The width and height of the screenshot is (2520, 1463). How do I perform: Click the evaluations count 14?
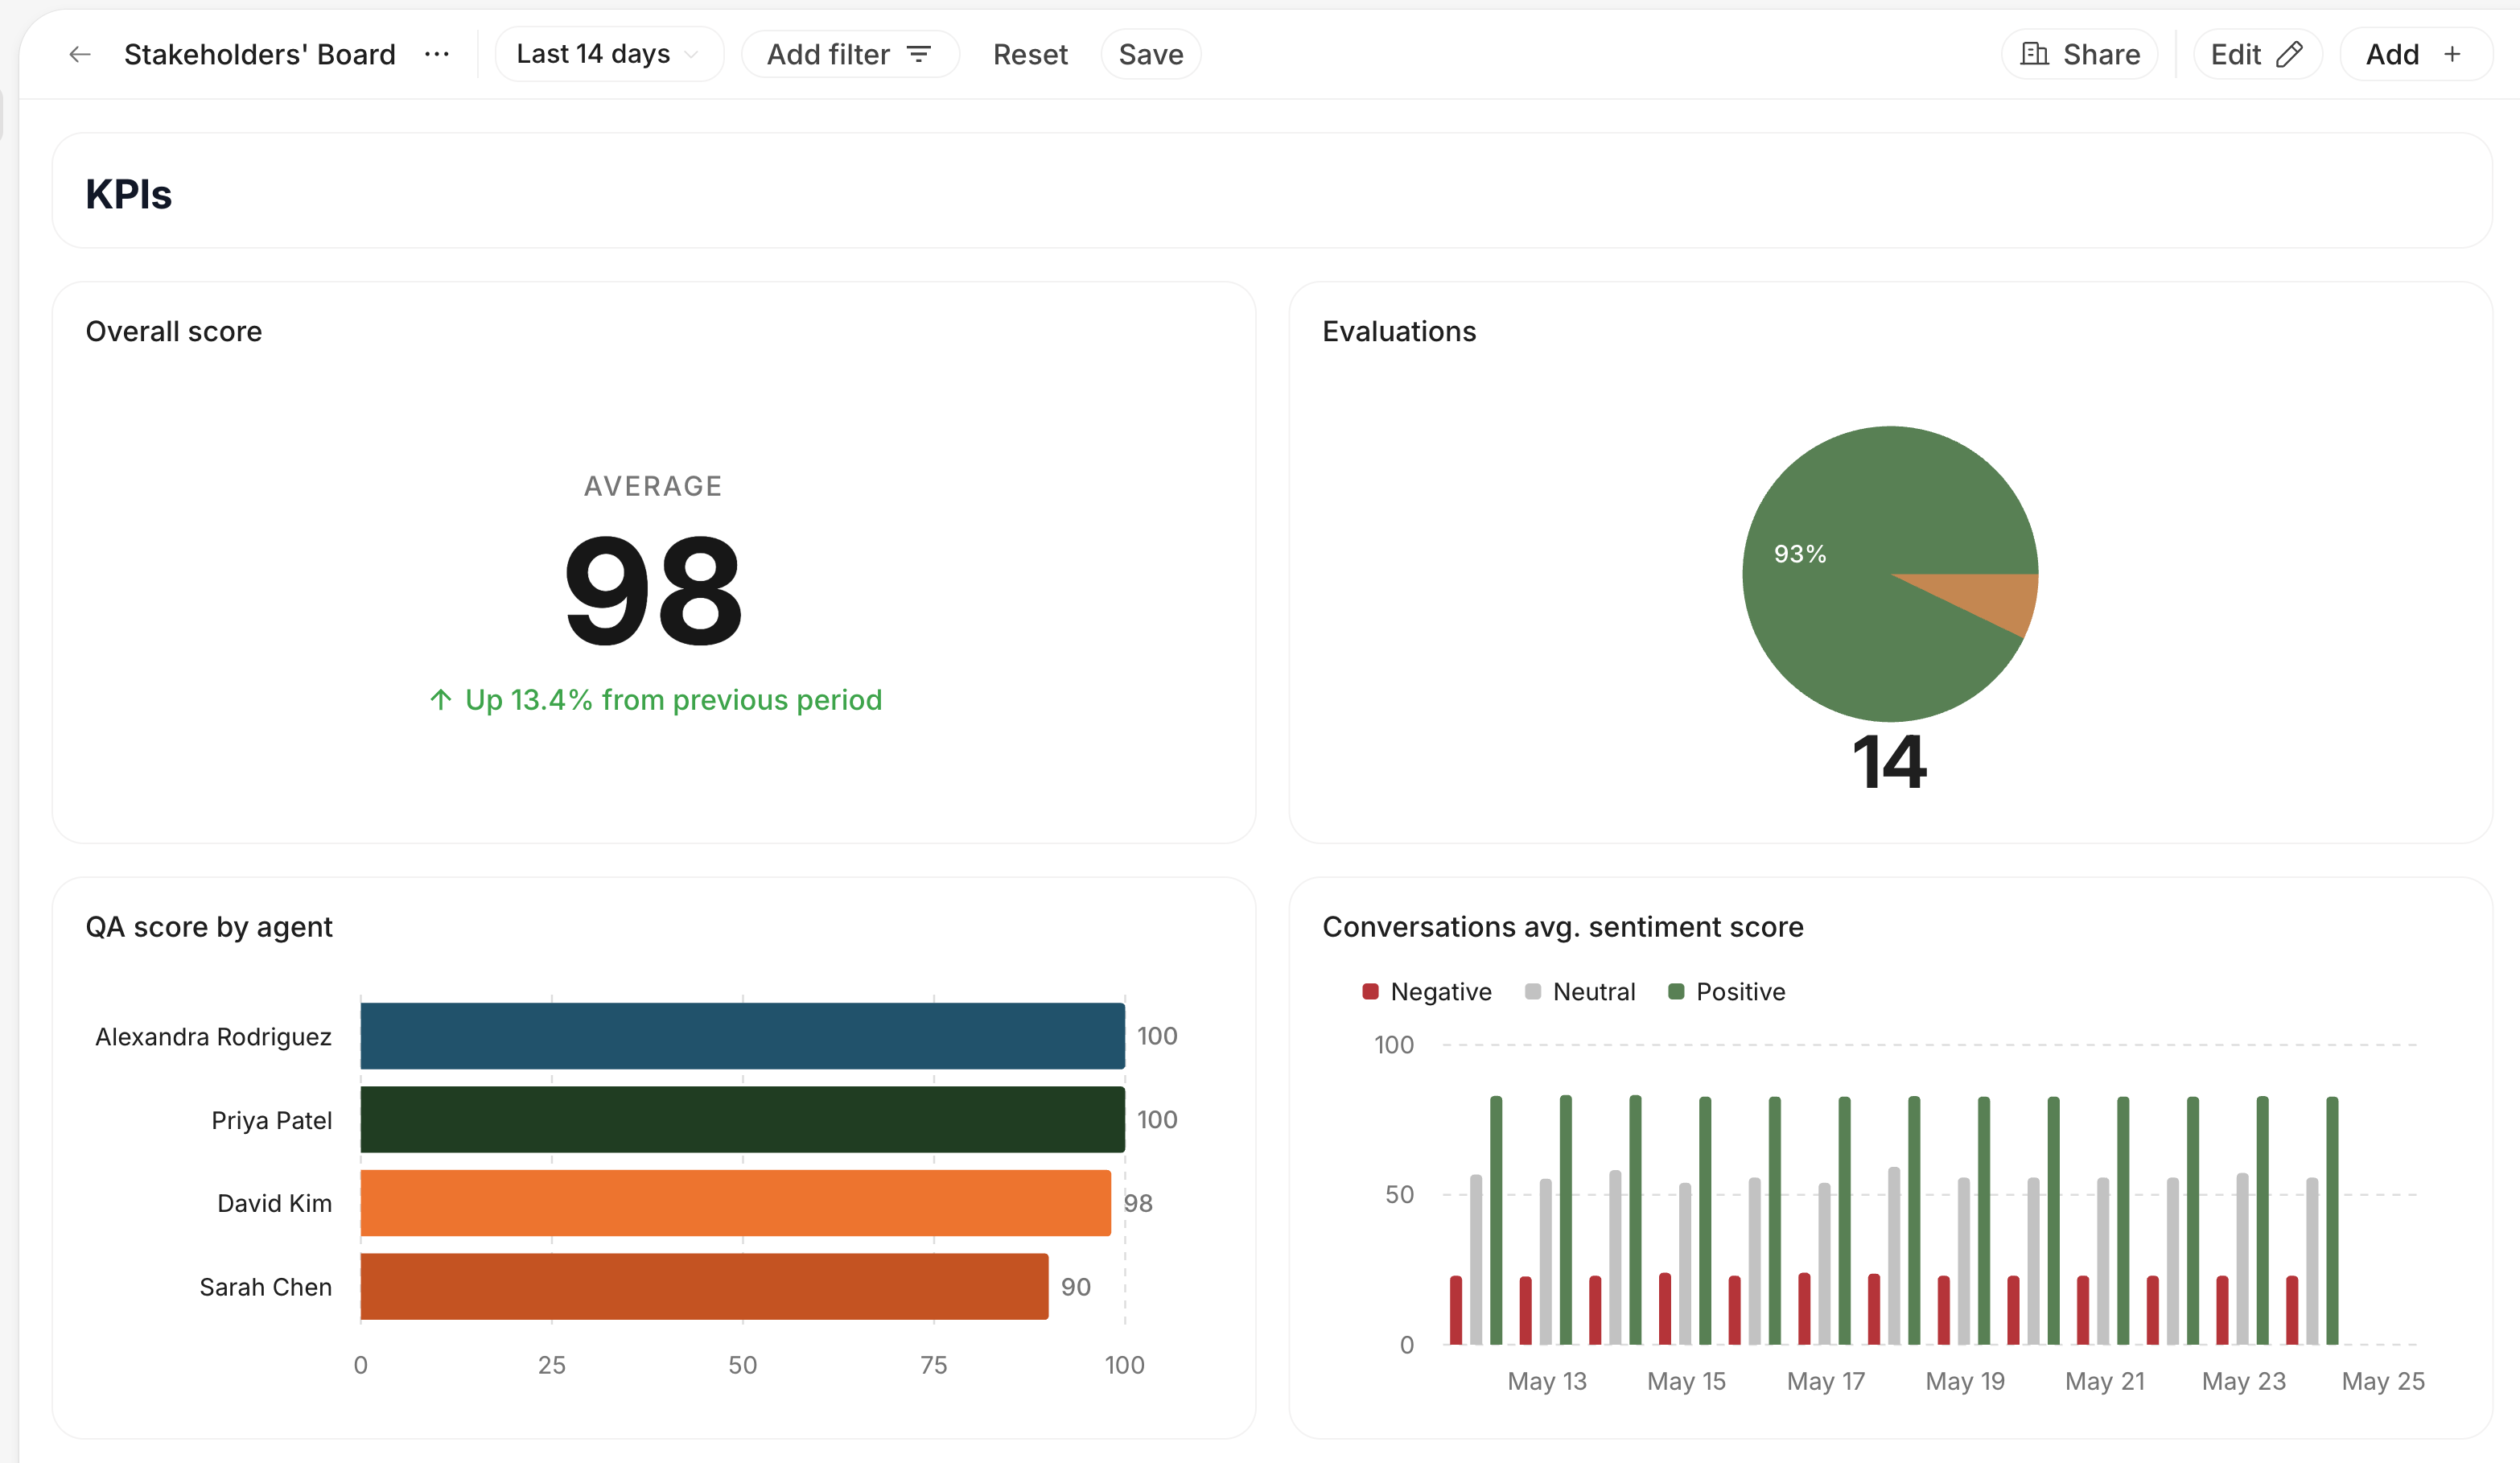pyautogui.click(x=1890, y=762)
